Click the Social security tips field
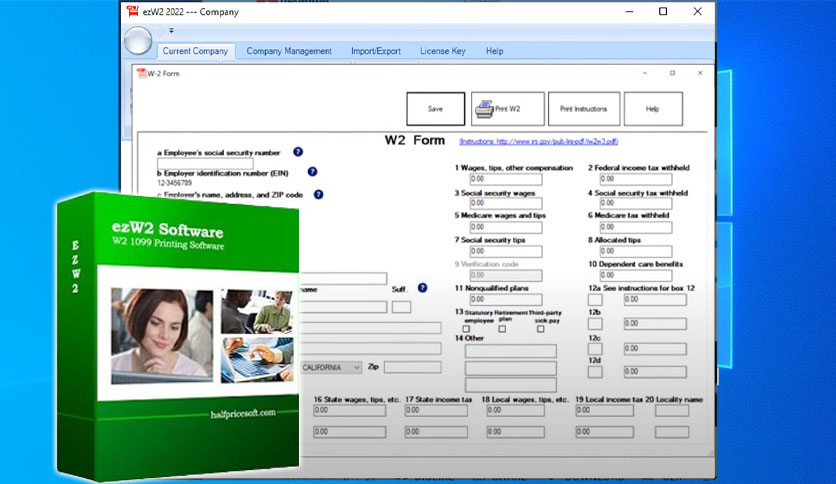Screen dimensions: 836x484 point(506,251)
